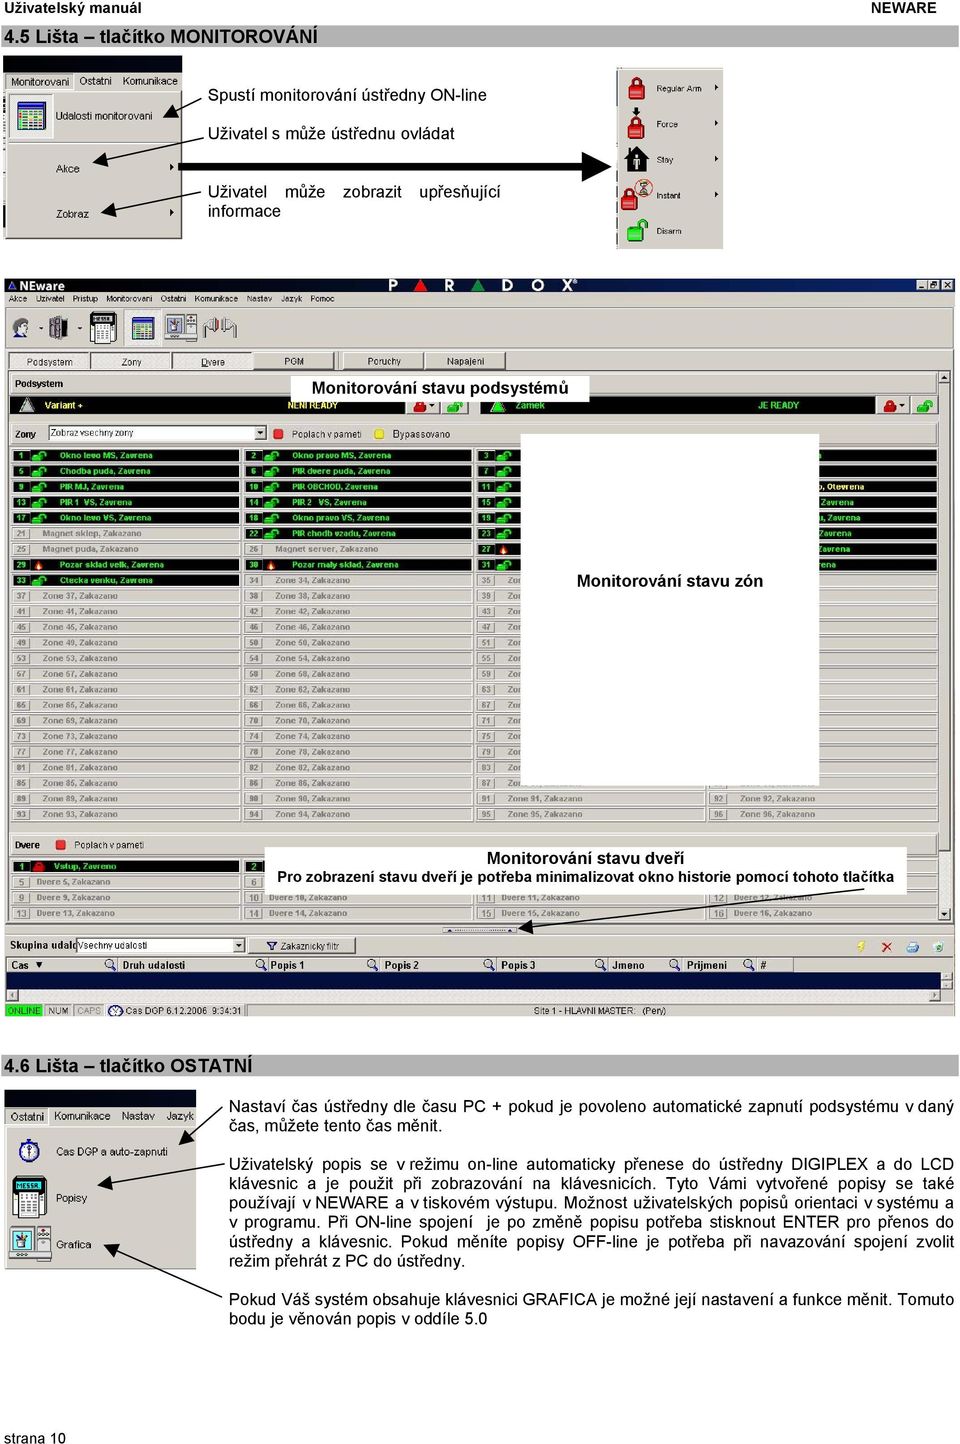Select zone row 'Pozar sklad velk, Zavrena'
960x1444 pixels.
point(126,565)
